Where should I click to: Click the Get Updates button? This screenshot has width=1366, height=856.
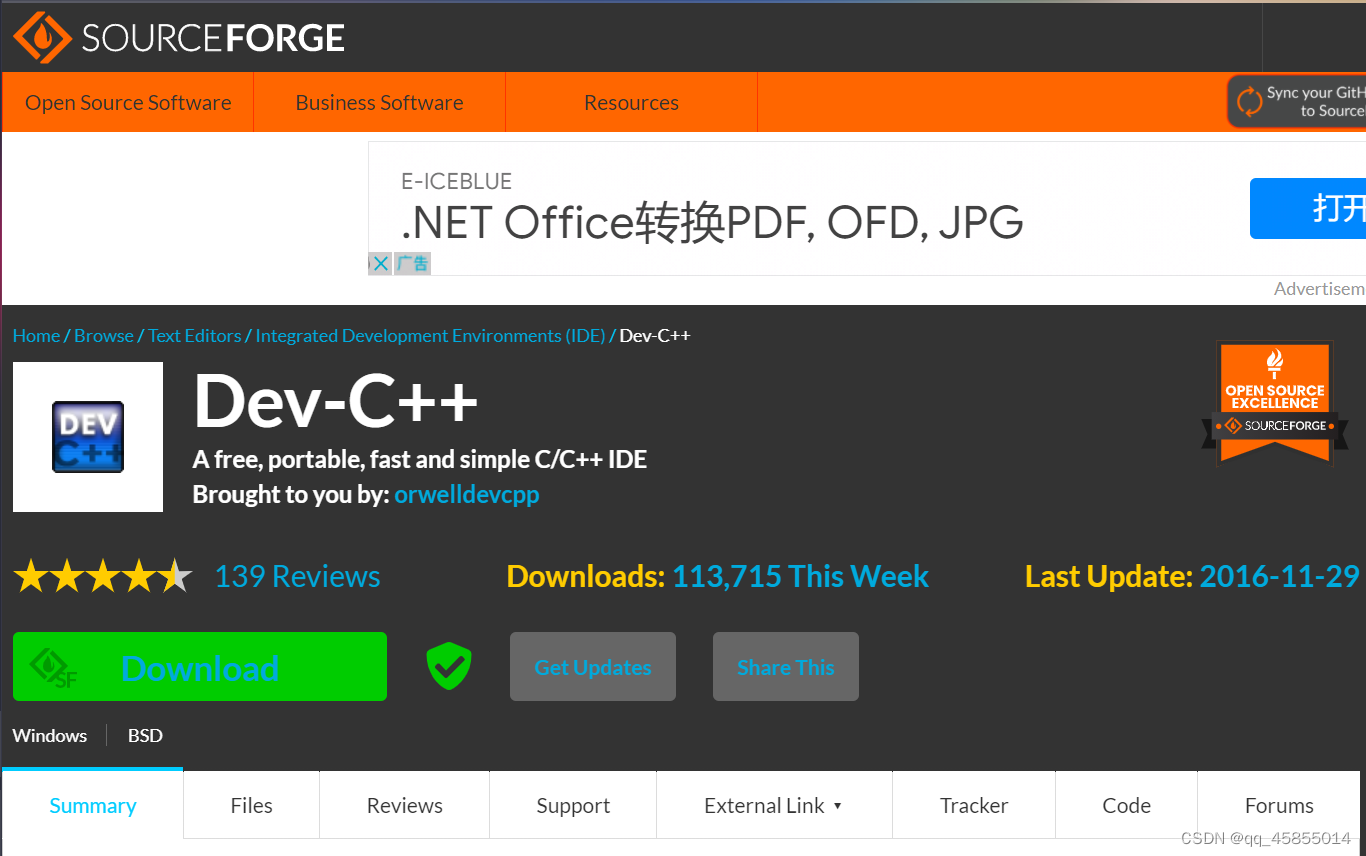tap(592, 666)
